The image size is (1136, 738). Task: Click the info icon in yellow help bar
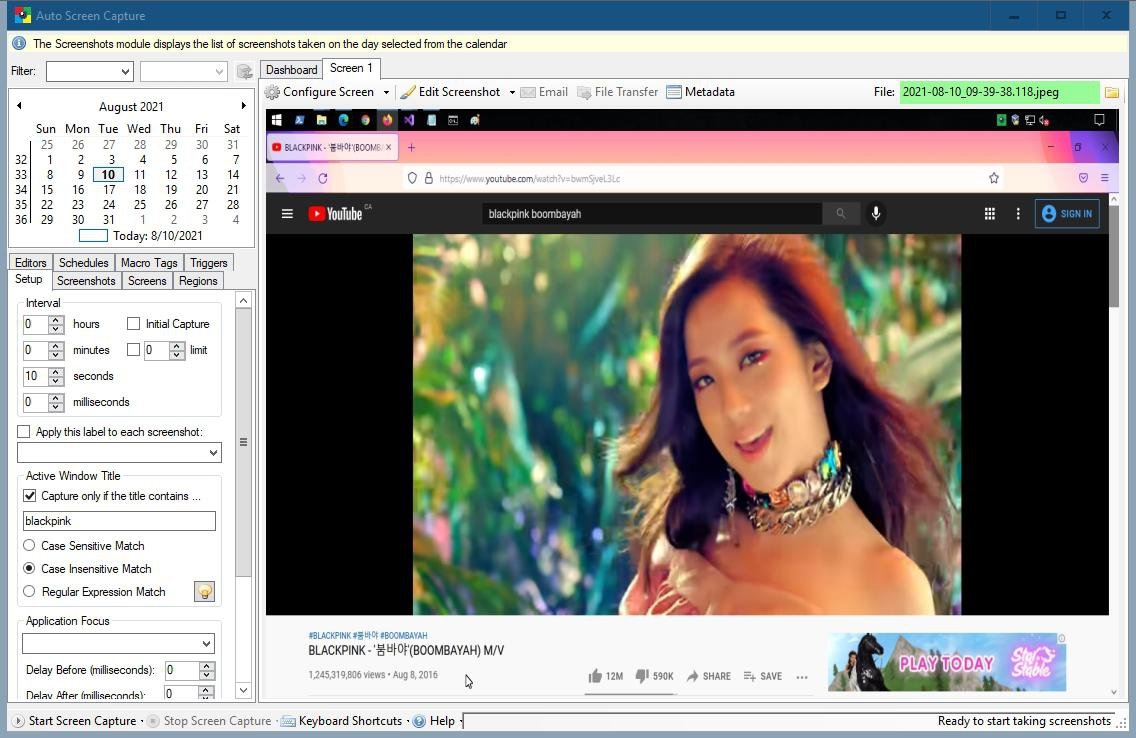point(20,43)
